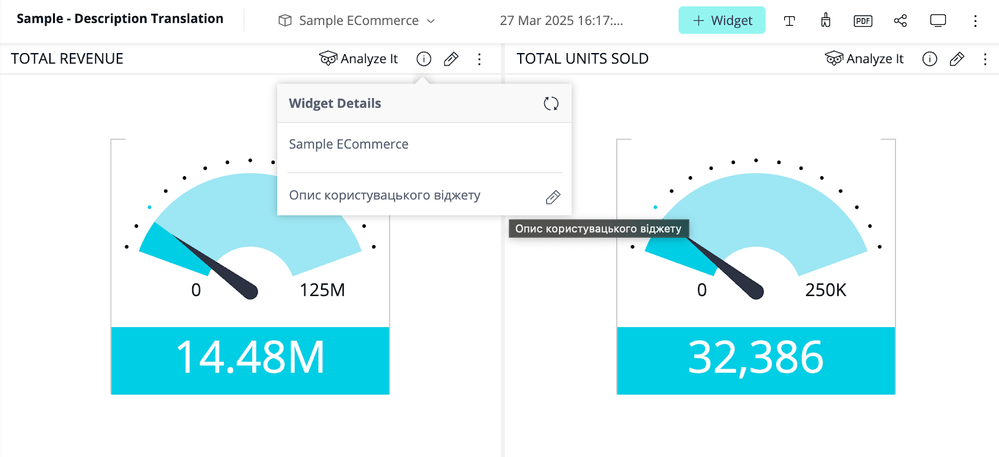Edit the widget description in Widget Details
The image size is (999, 457).
553,197
